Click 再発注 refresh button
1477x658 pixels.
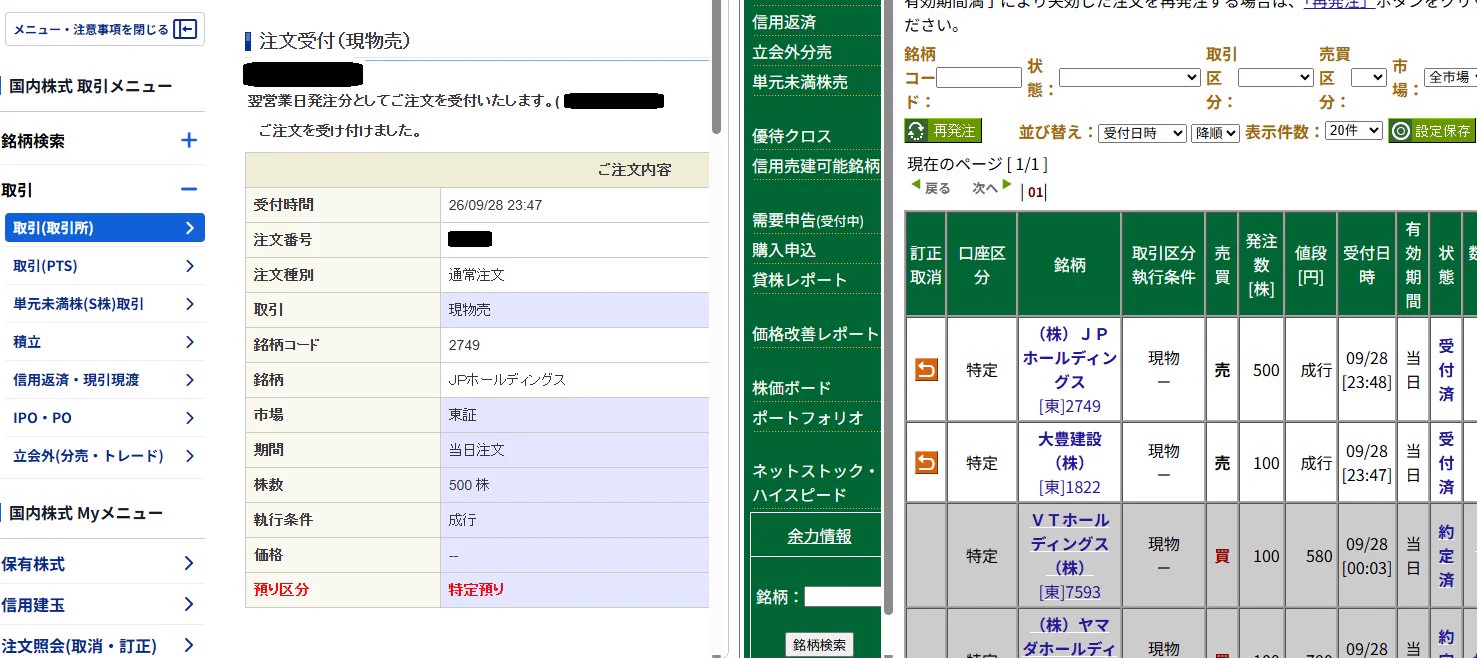click(x=943, y=131)
